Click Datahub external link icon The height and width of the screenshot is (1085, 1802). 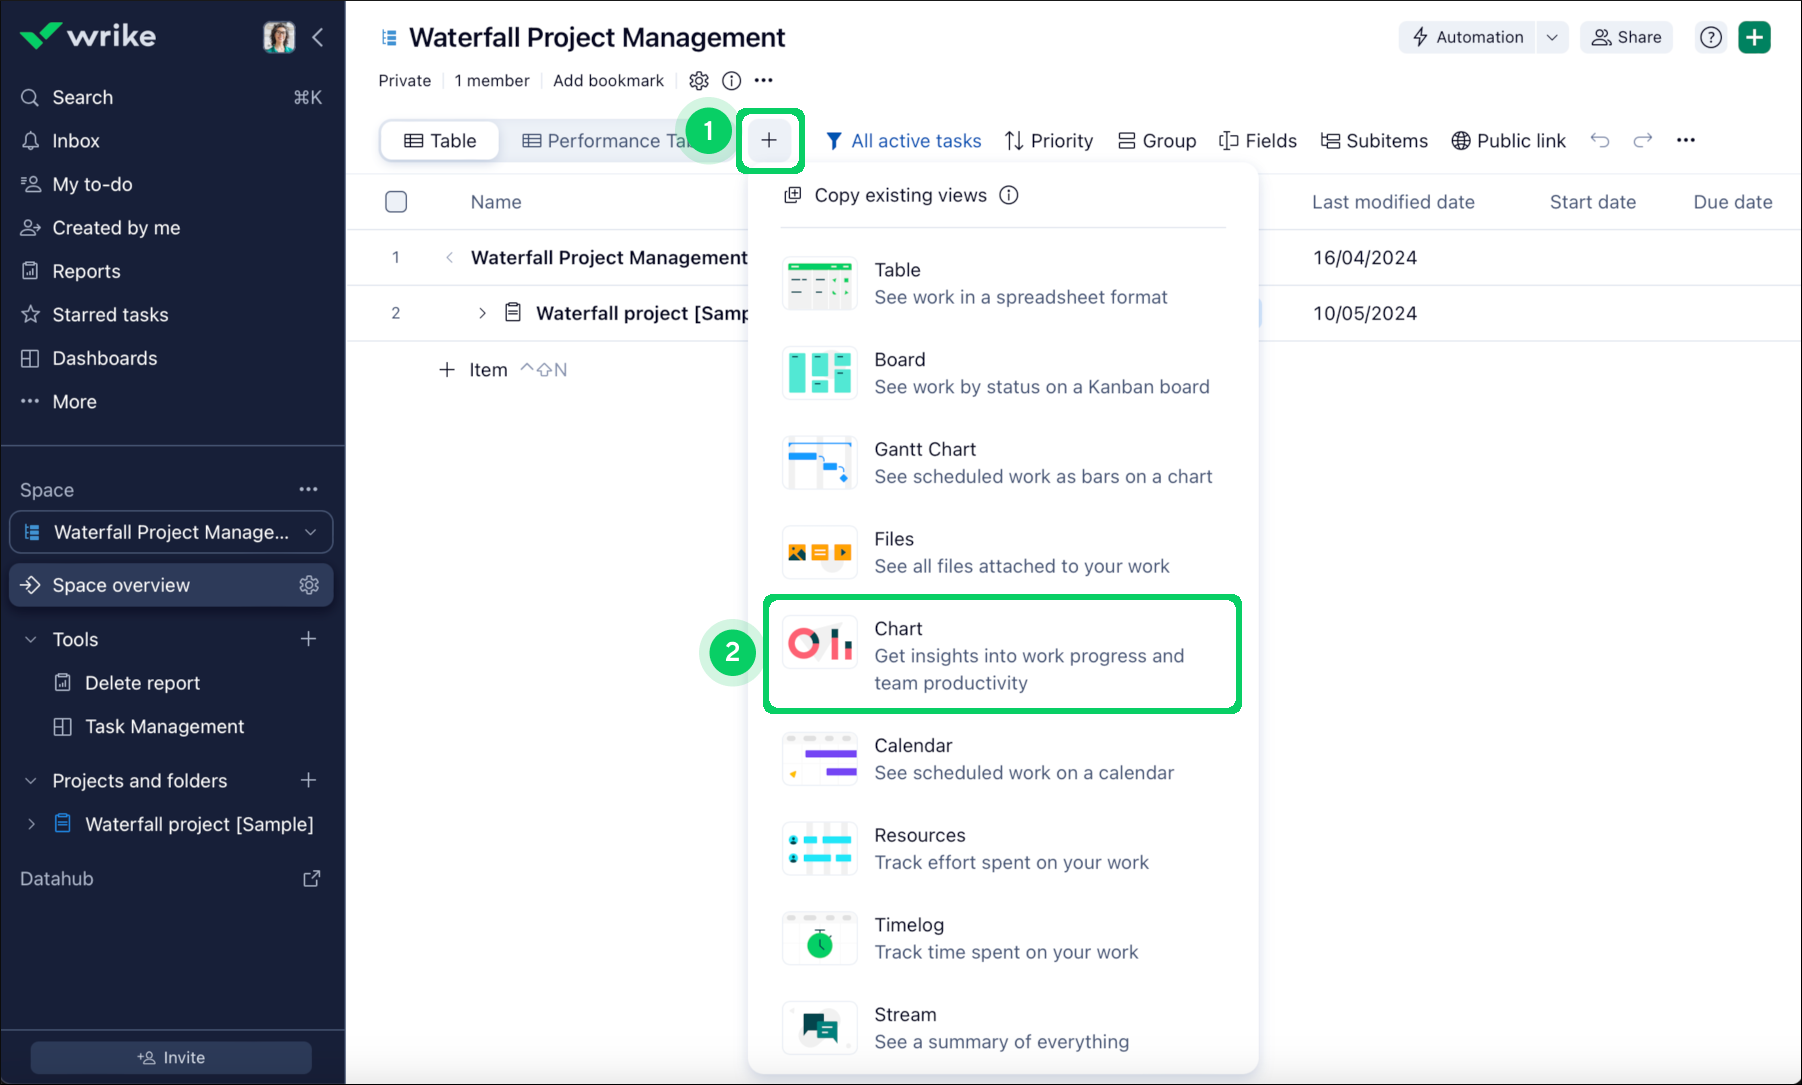(x=312, y=878)
